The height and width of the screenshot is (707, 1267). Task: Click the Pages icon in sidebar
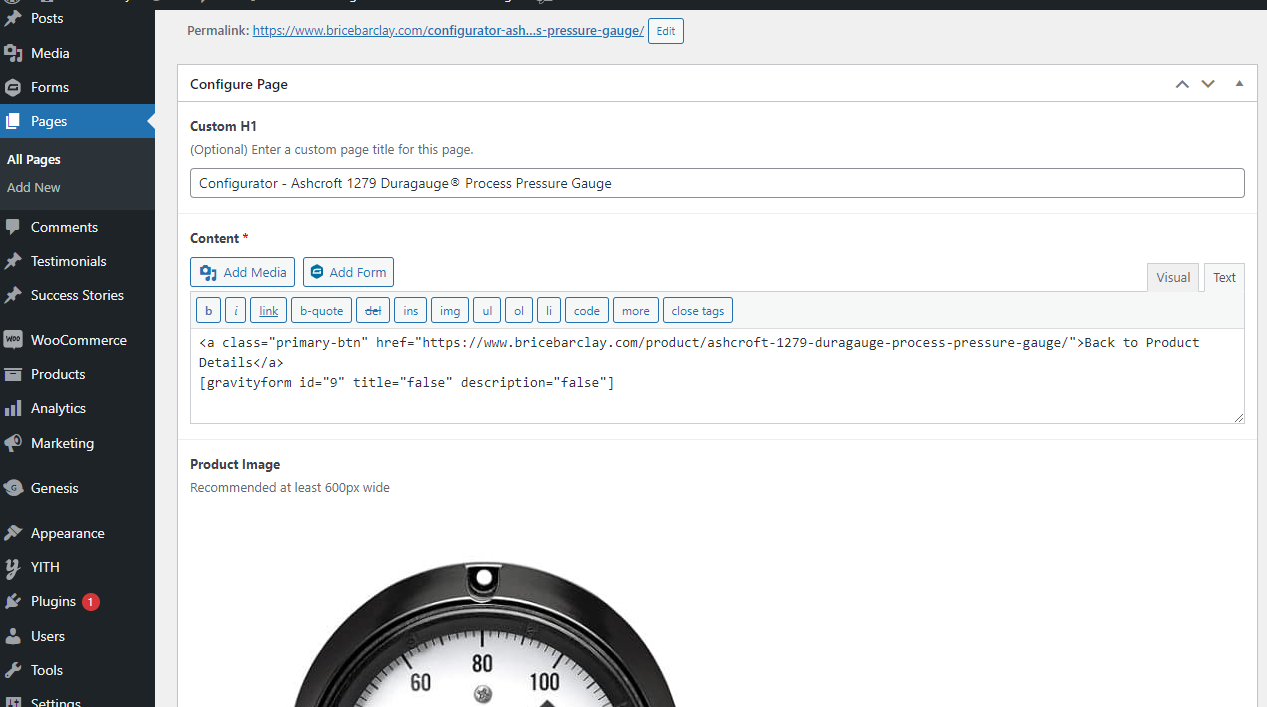click(x=13, y=121)
